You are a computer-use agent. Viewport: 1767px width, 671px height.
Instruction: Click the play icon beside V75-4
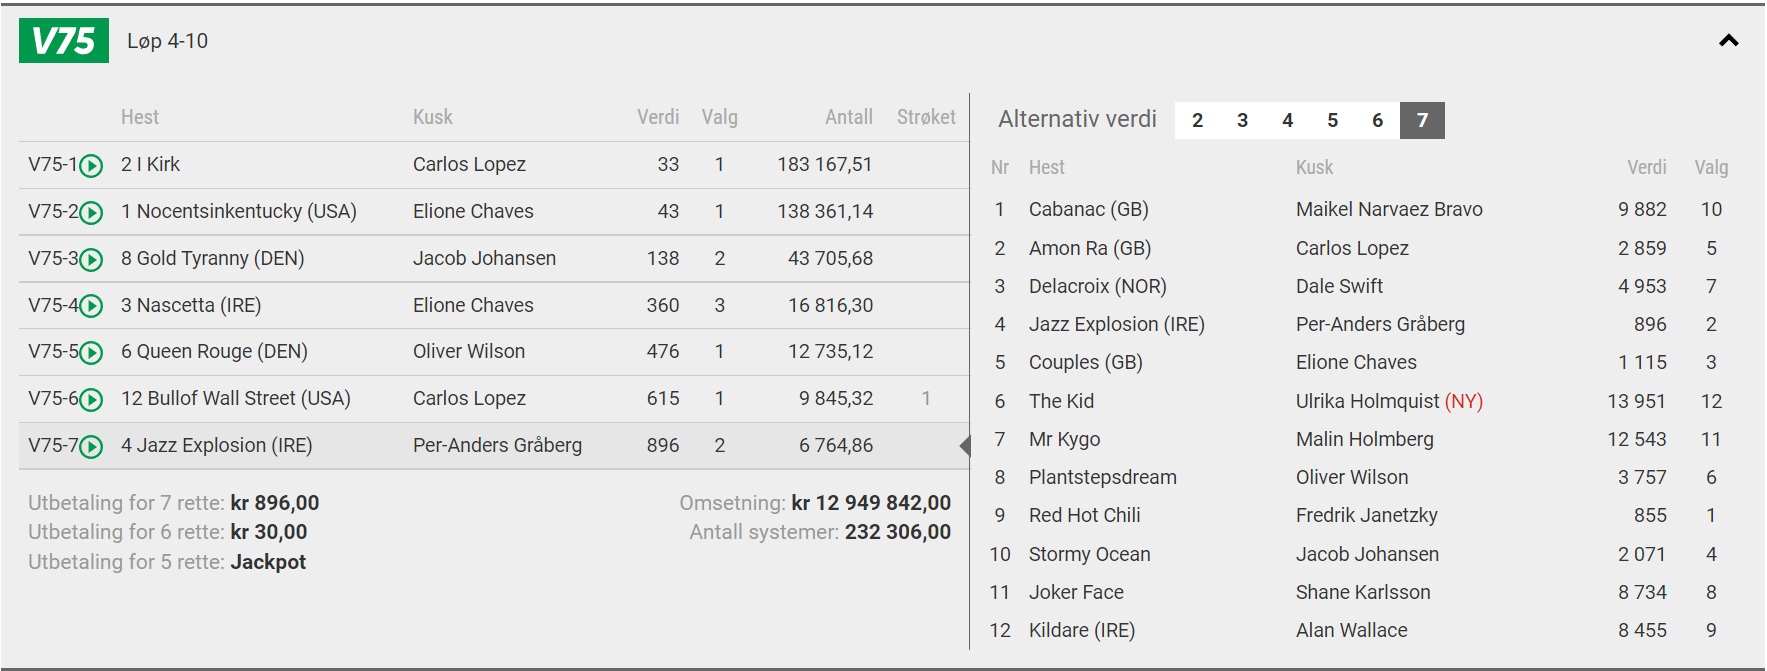pyautogui.click(x=91, y=306)
